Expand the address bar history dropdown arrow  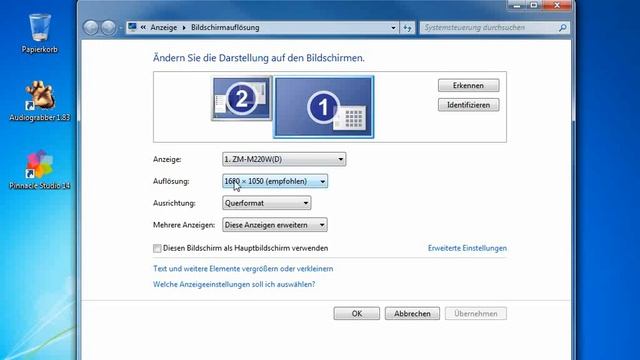tap(393, 28)
